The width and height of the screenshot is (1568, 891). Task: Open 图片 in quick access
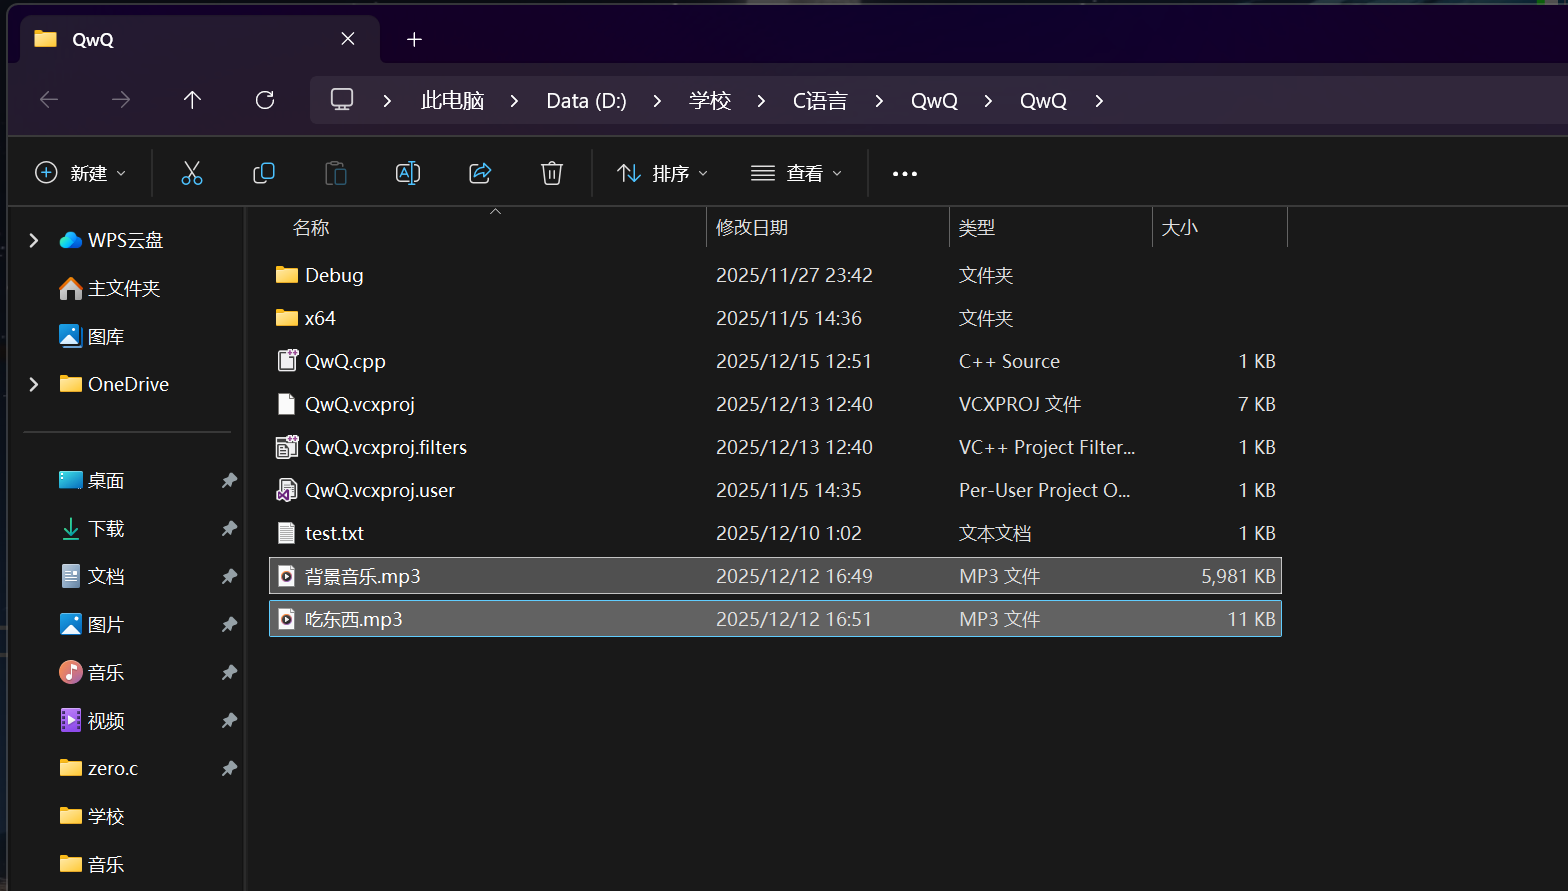coord(106,624)
